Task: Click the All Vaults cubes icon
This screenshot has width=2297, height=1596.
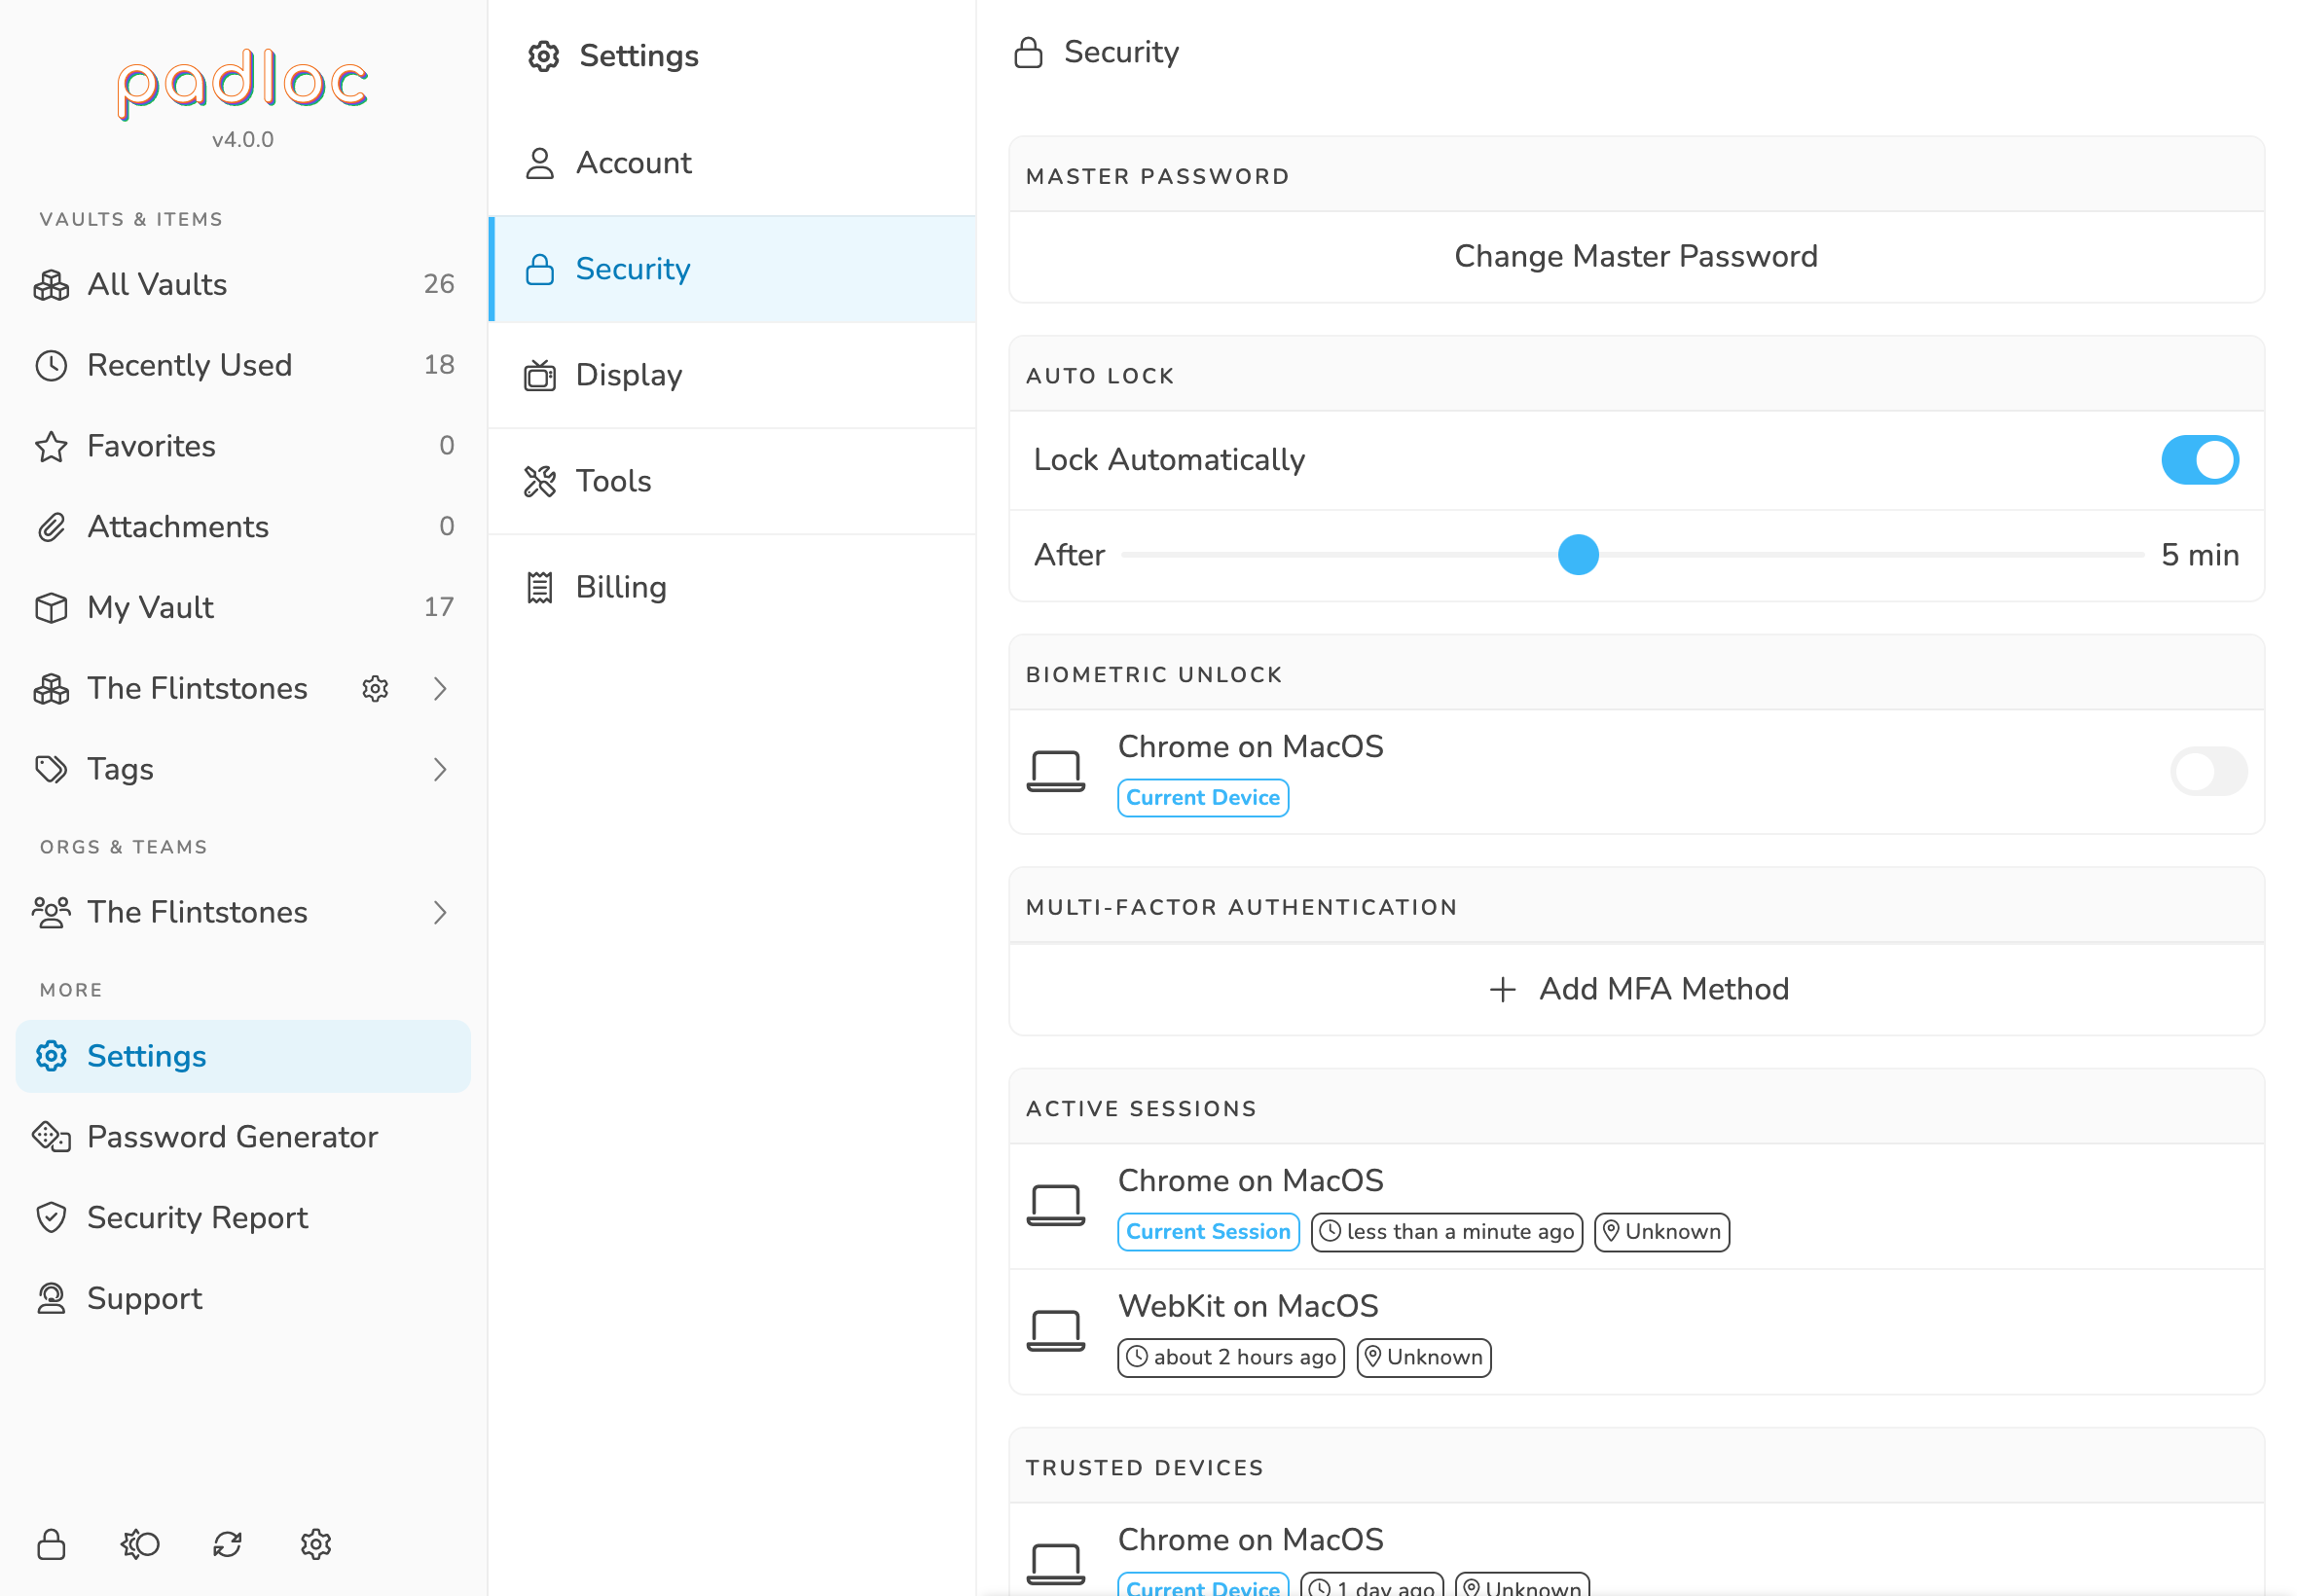Action: 51,285
